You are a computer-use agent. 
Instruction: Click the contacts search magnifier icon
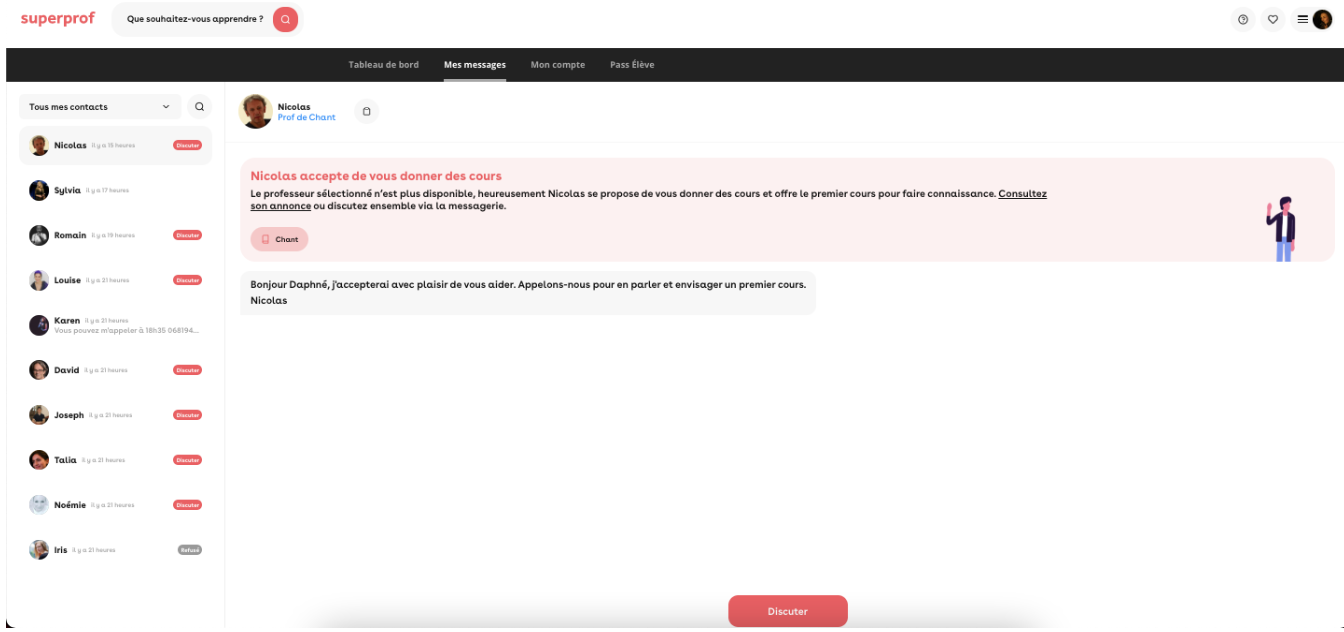[199, 107]
